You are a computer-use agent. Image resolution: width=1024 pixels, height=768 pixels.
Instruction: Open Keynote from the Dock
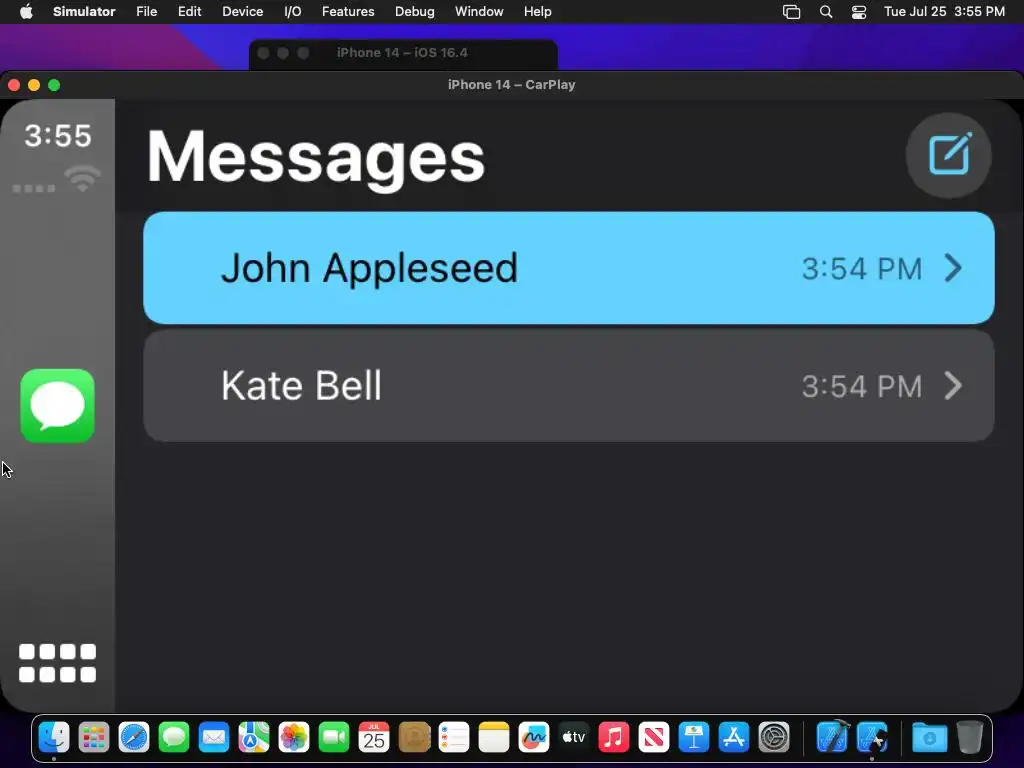694,737
